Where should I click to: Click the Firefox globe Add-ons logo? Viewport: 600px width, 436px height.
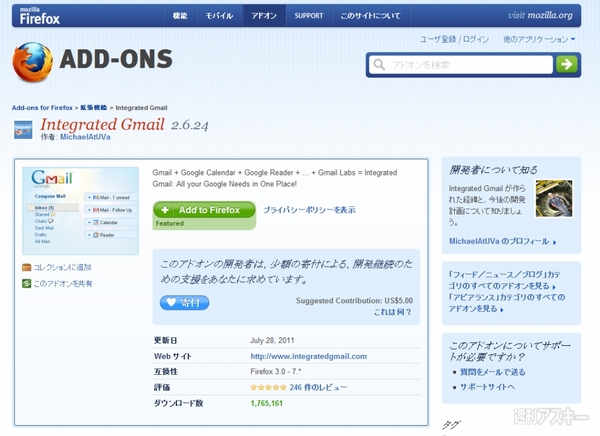tap(33, 62)
